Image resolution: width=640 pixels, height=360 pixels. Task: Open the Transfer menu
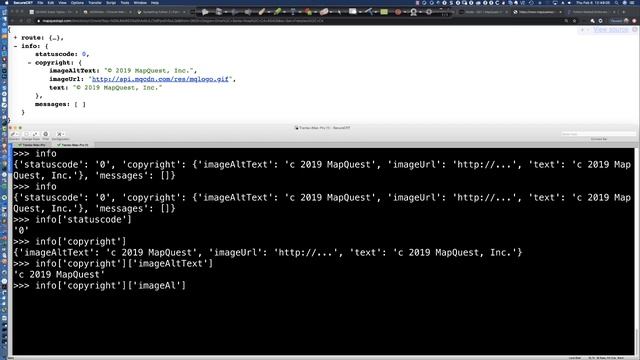pos(95,2)
